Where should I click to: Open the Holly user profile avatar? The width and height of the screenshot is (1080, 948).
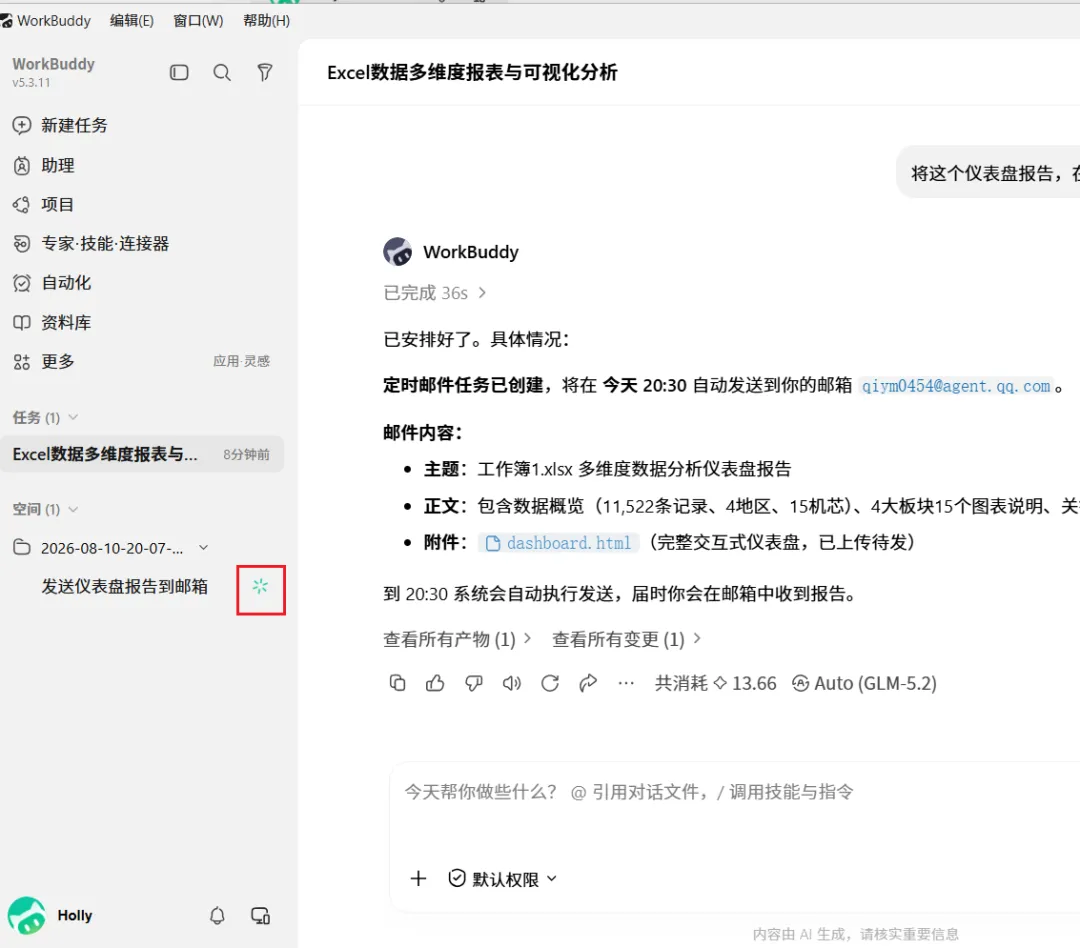pyautogui.click(x=26, y=915)
